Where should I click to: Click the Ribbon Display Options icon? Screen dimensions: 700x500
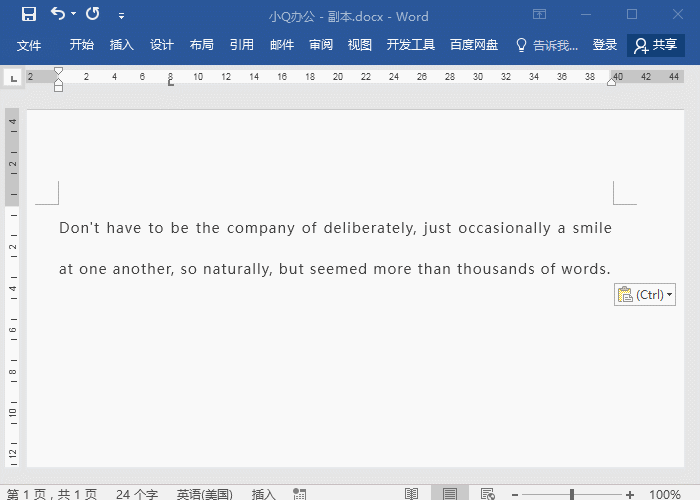coord(539,14)
